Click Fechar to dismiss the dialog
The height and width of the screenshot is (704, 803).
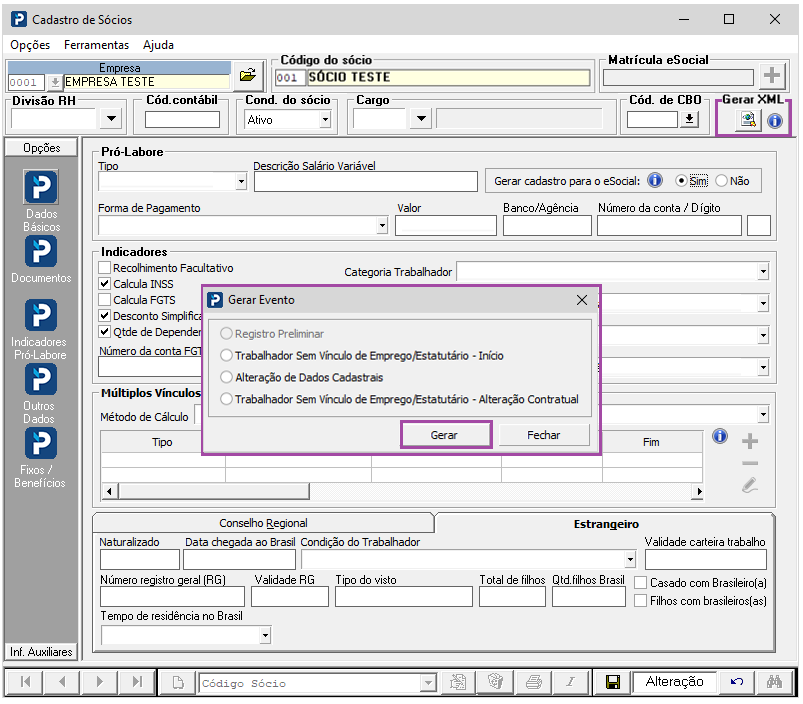coord(544,435)
